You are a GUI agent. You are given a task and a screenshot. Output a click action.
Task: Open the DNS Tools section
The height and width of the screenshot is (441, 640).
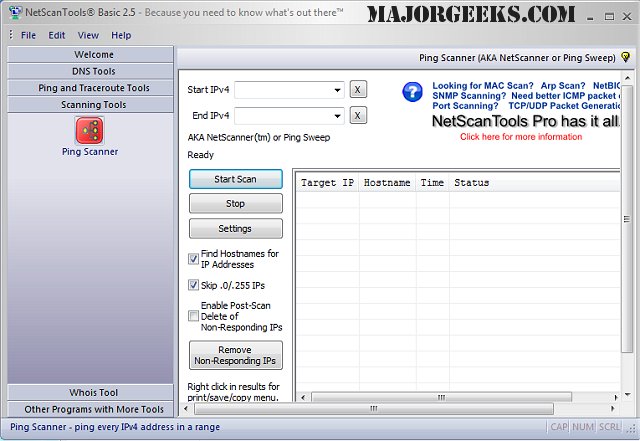(x=90, y=71)
